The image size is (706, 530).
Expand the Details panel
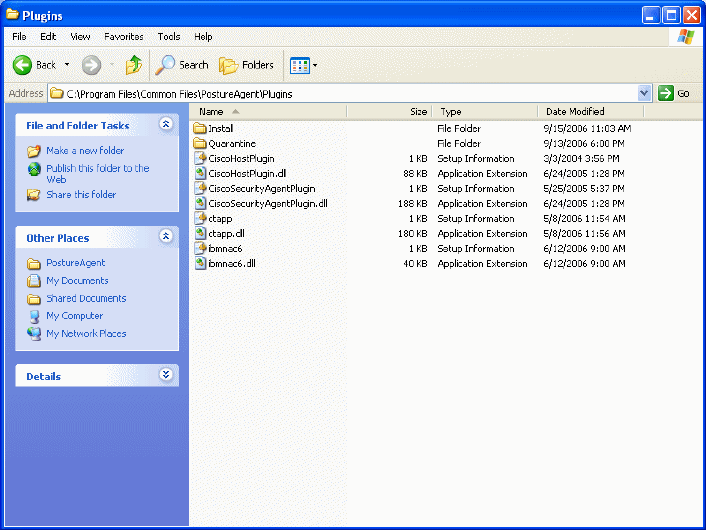166,375
